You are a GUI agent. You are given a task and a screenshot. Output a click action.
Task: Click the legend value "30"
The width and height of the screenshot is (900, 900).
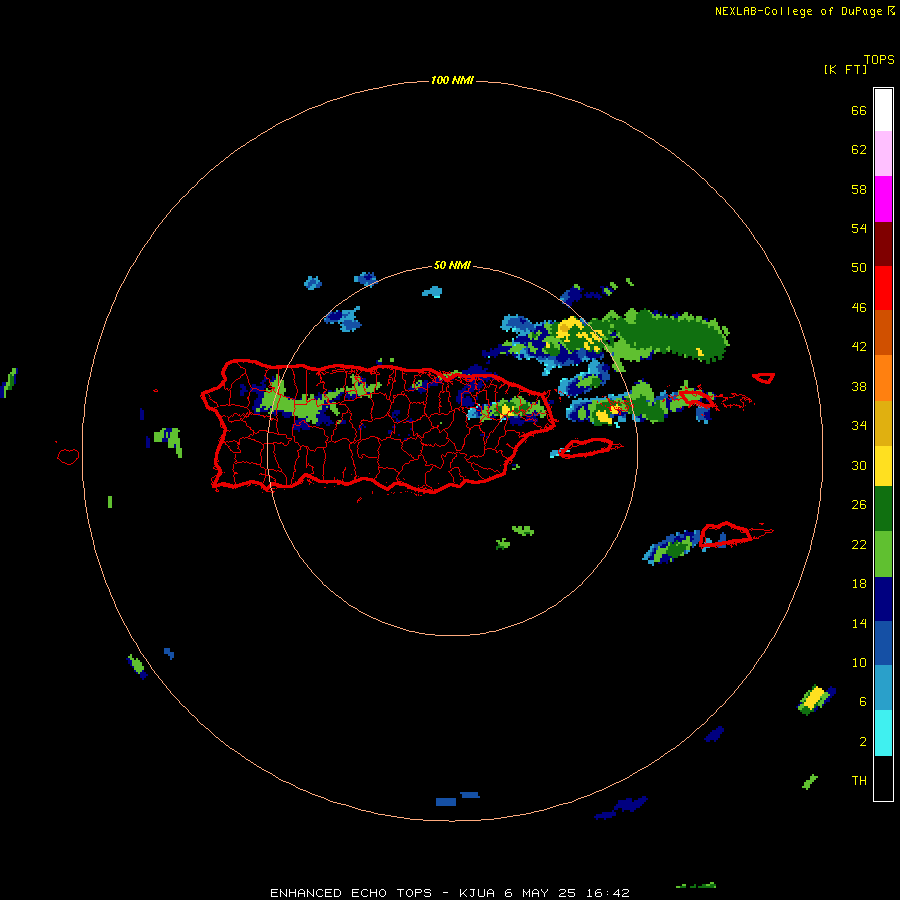(x=859, y=465)
